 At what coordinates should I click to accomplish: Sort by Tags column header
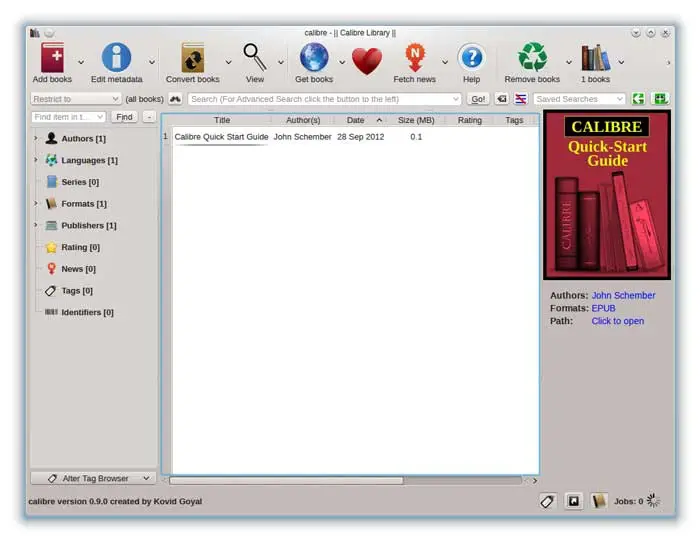tap(514, 120)
